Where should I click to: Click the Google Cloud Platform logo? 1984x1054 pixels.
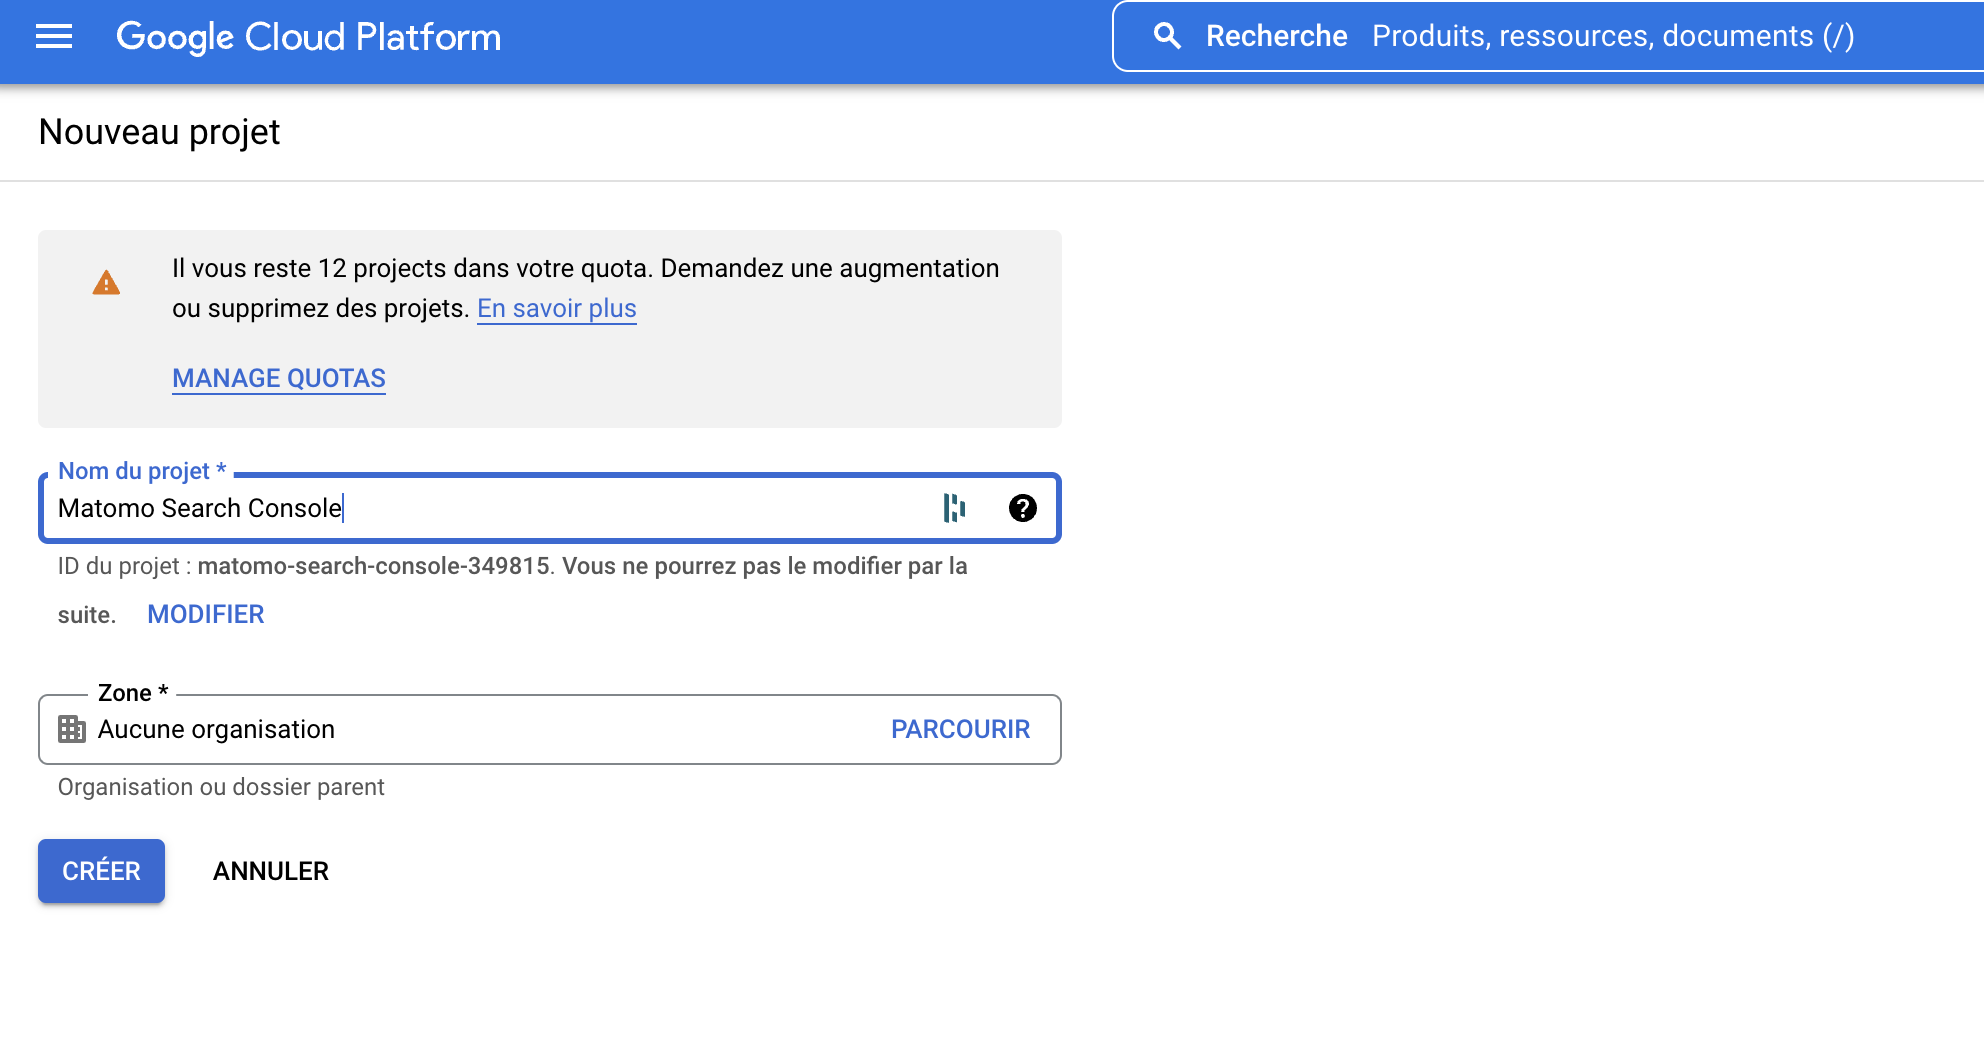[x=308, y=37]
